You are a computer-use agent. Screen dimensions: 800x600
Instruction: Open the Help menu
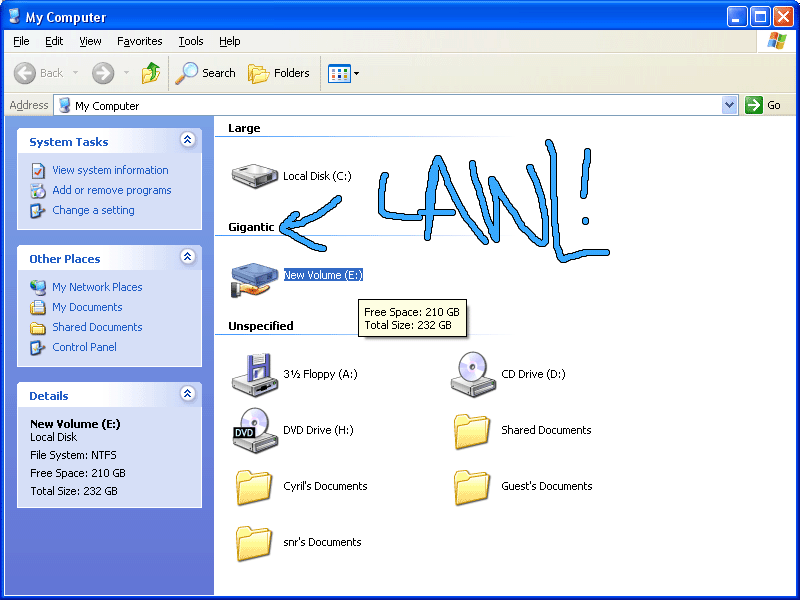230,41
